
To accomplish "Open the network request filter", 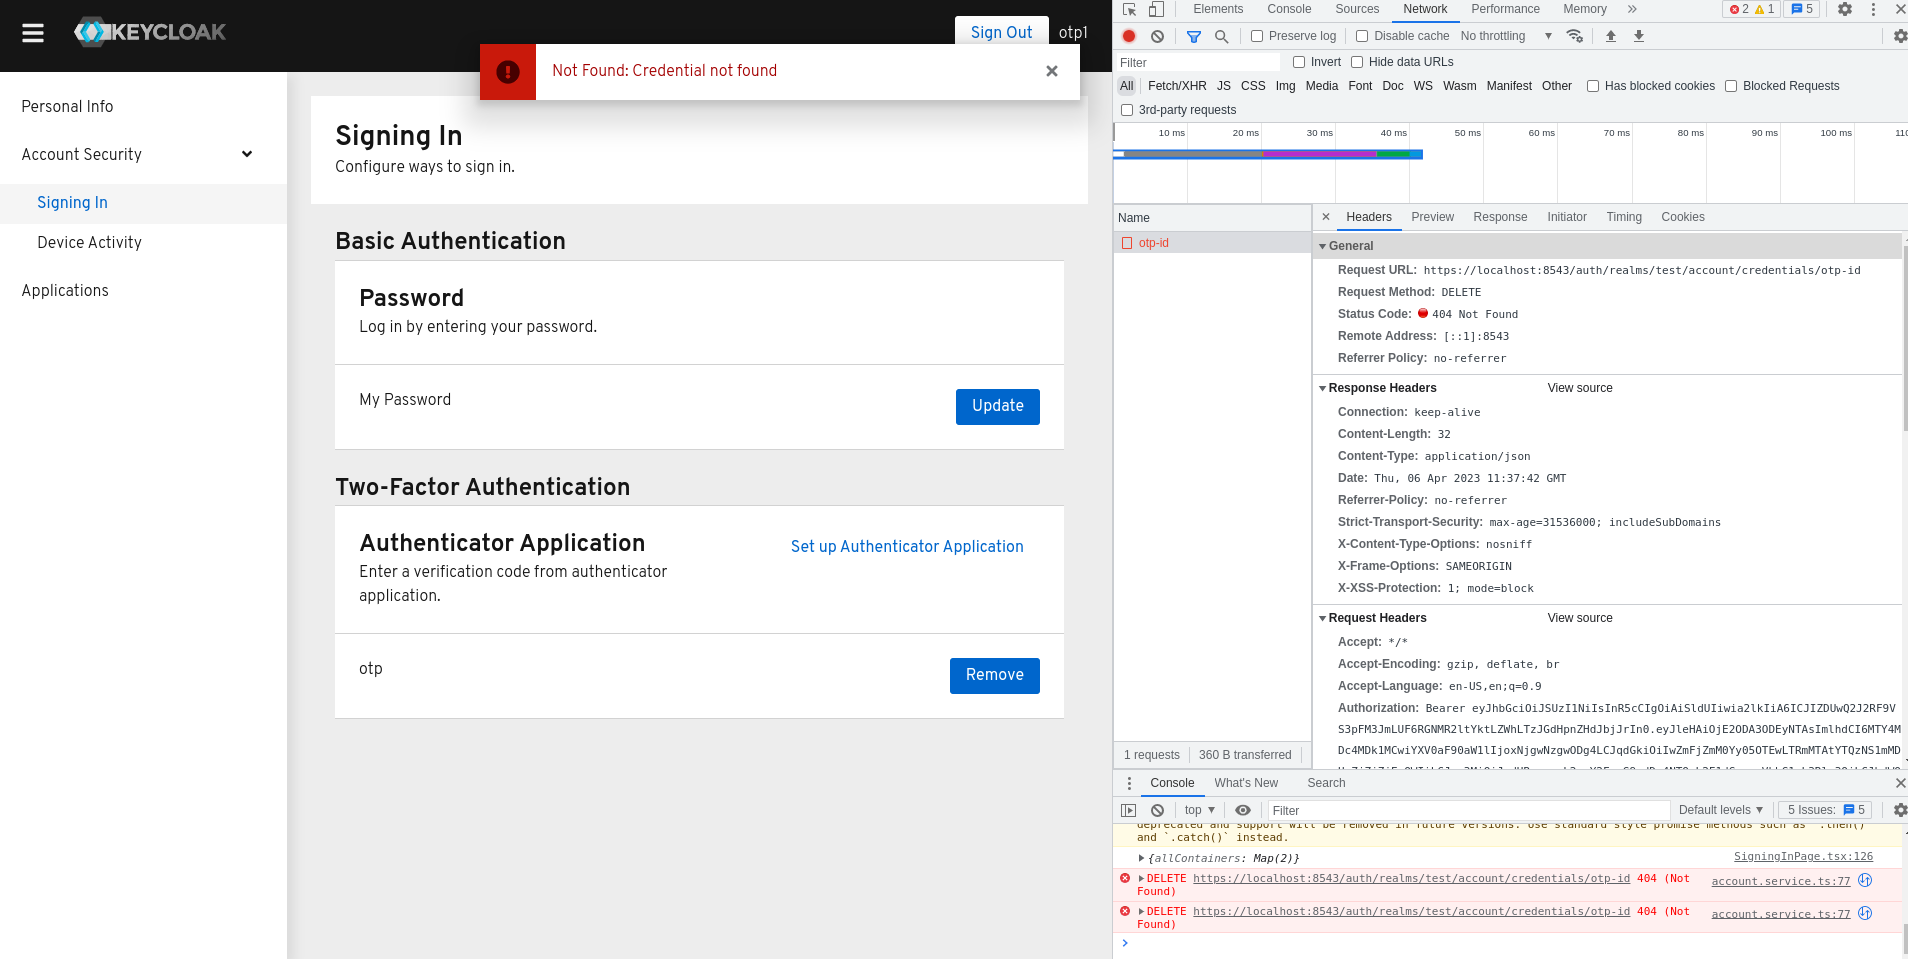I will 1192,36.
